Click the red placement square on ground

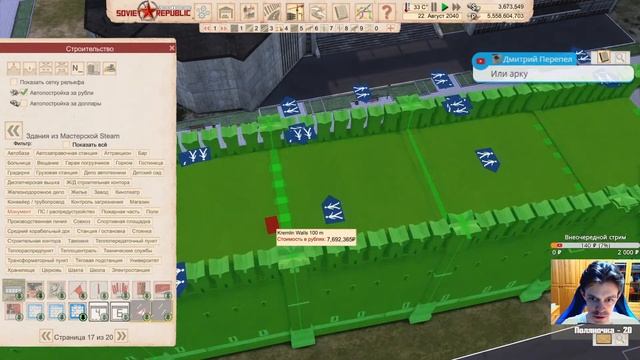click(271, 225)
